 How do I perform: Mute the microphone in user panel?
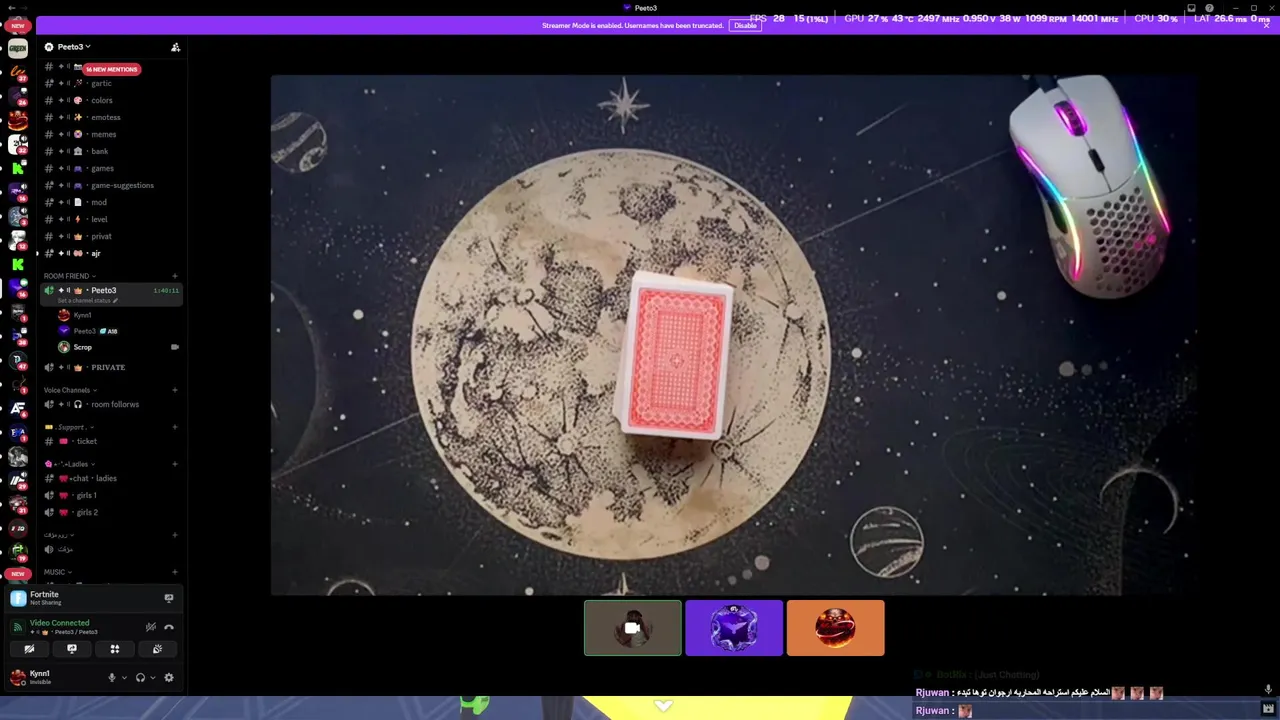112,677
